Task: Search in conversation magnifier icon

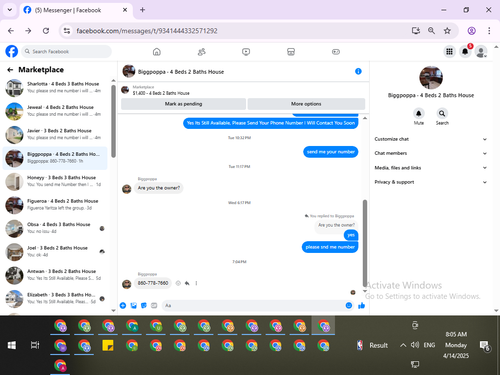Action: [442, 113]
